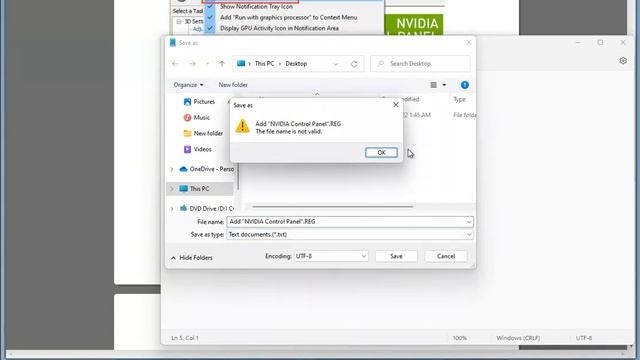
Task: Select Videos in navigation pane
Action: [x=202, y=149]
